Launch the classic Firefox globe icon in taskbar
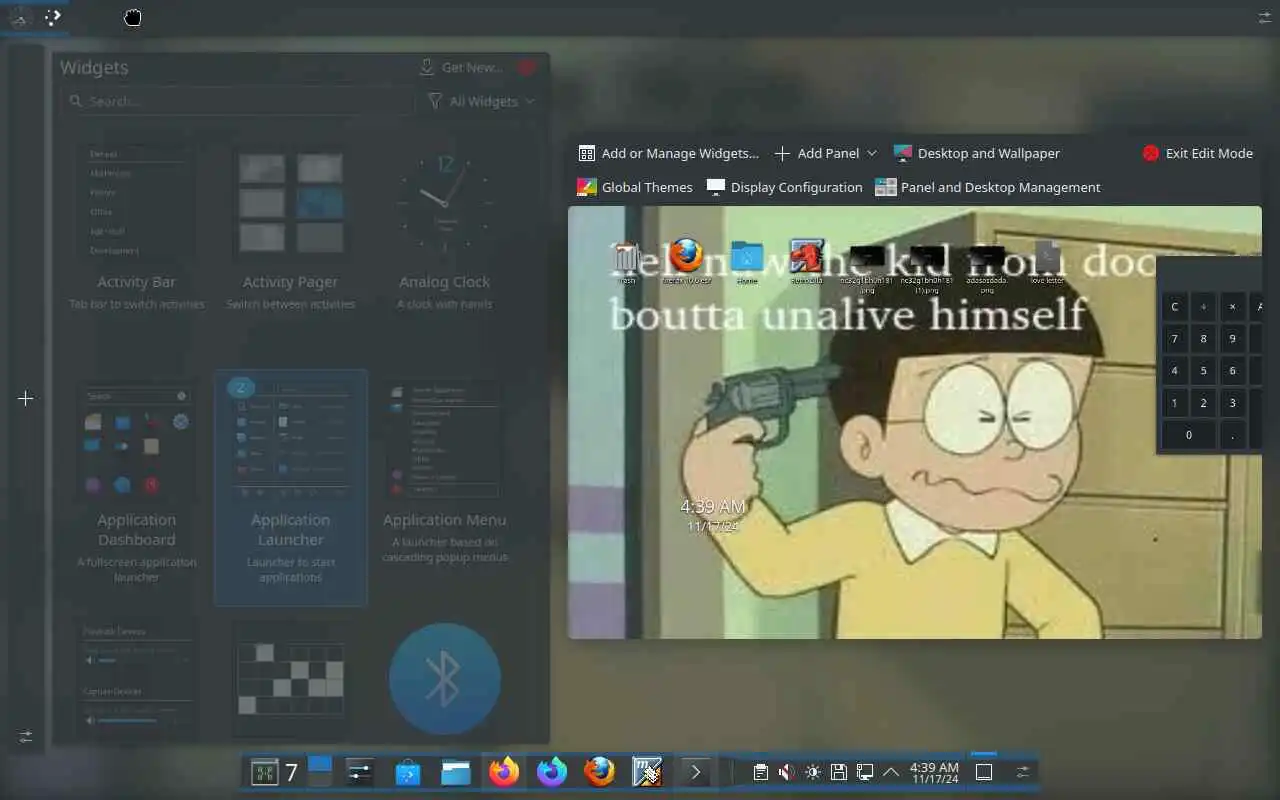This screenshot has width=1280, height=800. coord(599,772)
